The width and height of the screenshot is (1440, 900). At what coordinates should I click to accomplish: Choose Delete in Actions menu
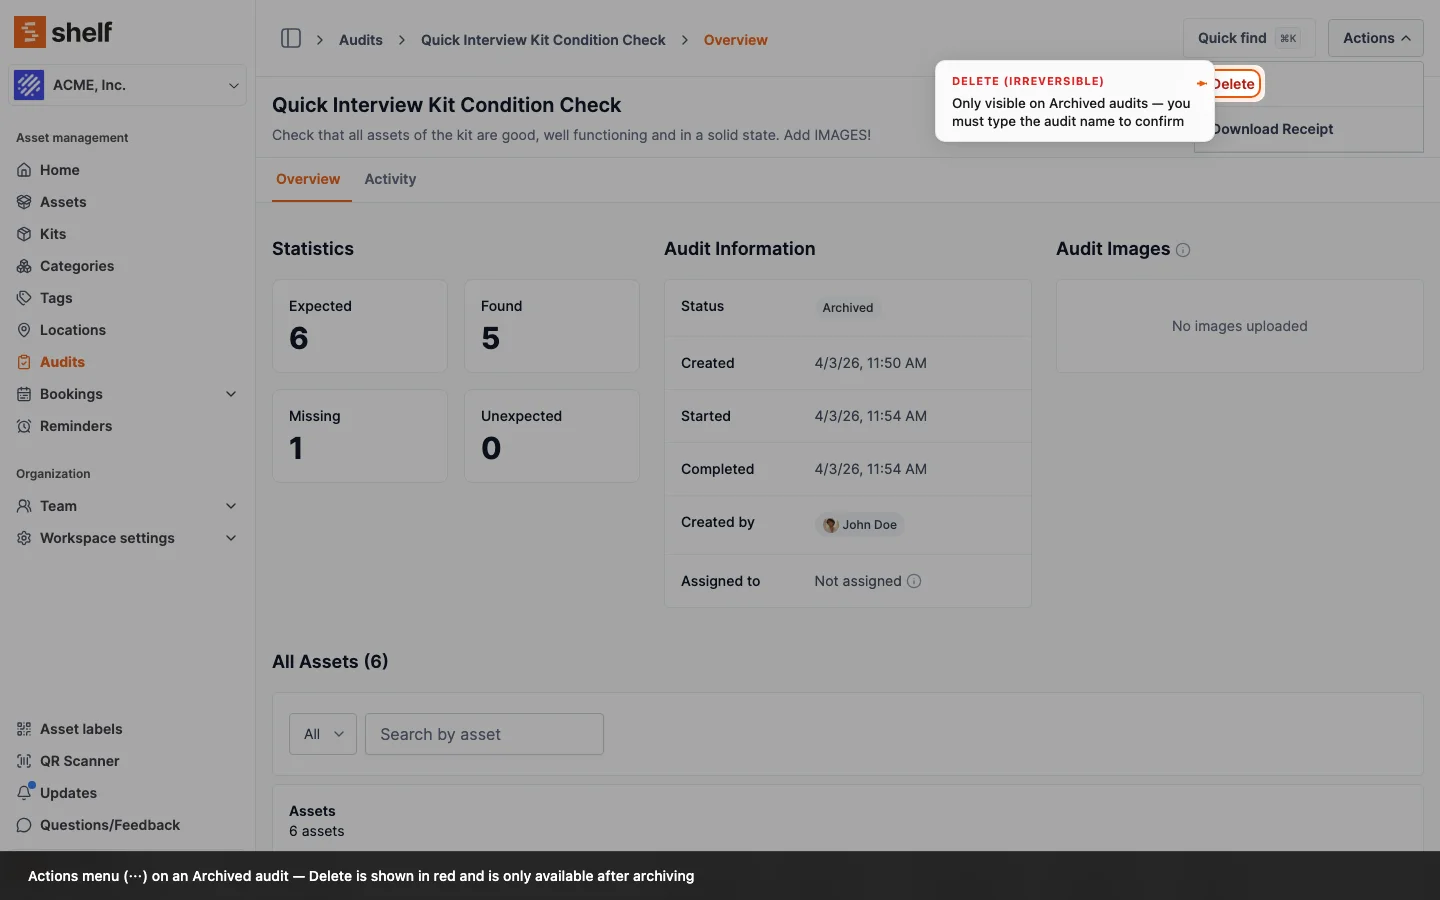tap(1235, 84)
